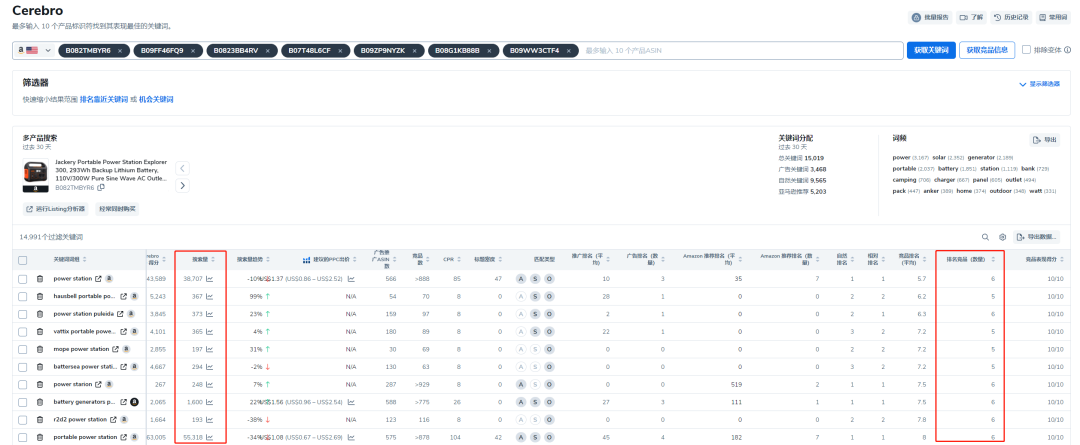1080x445 pixels.
Task: Open the 批量报告 bulk reports
Action: click(x=929, y=17)
